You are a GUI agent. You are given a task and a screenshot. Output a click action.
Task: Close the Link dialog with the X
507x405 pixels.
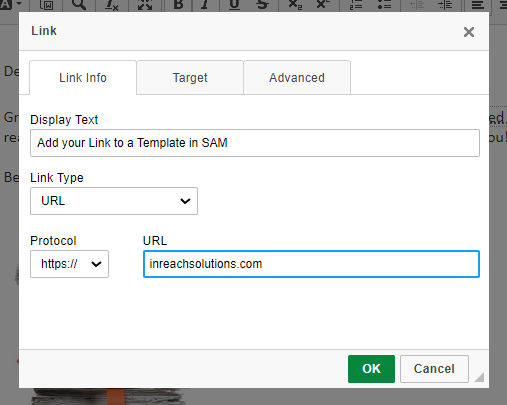[x=469, y=32]
